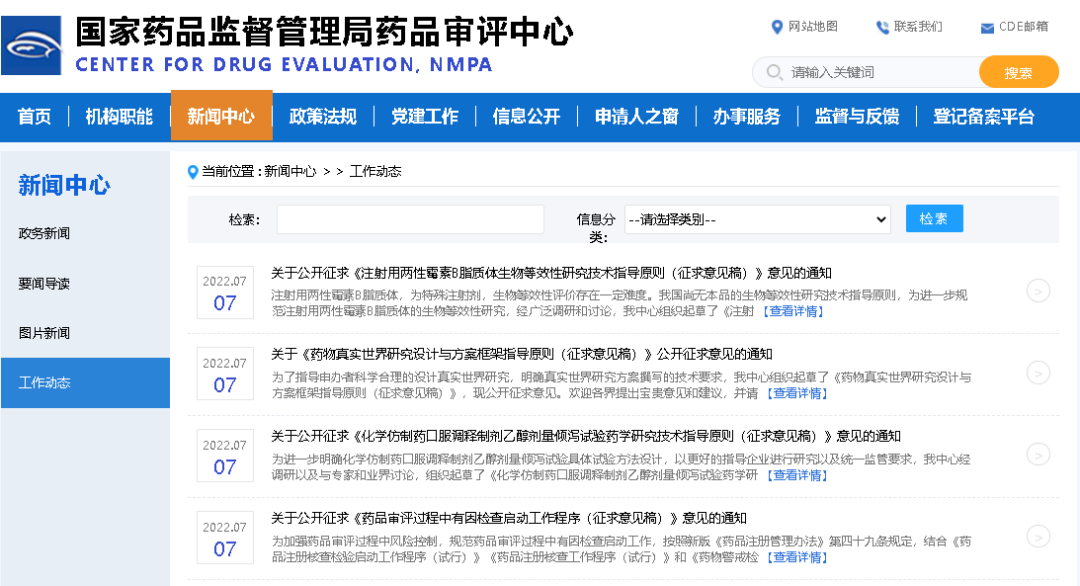1080x586 pixels.
Task: Open the 信息分类 category dropdown
Action: click(x=758, y=220)
